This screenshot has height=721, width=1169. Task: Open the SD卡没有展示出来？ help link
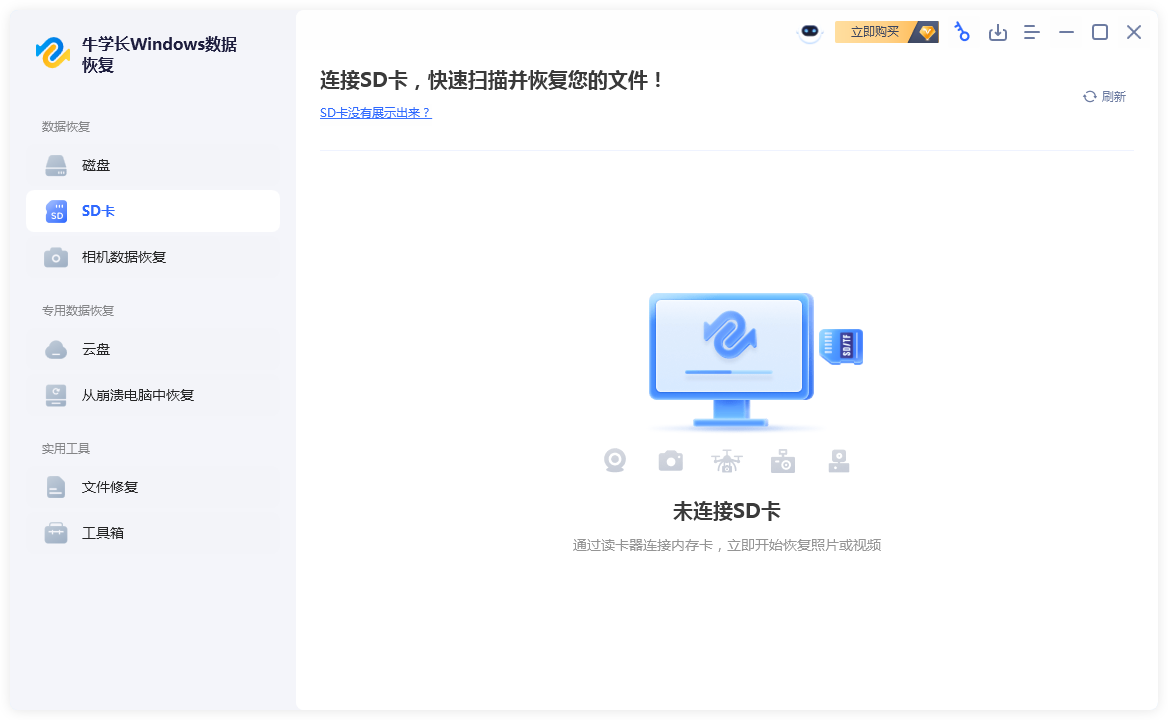(375, 113)
